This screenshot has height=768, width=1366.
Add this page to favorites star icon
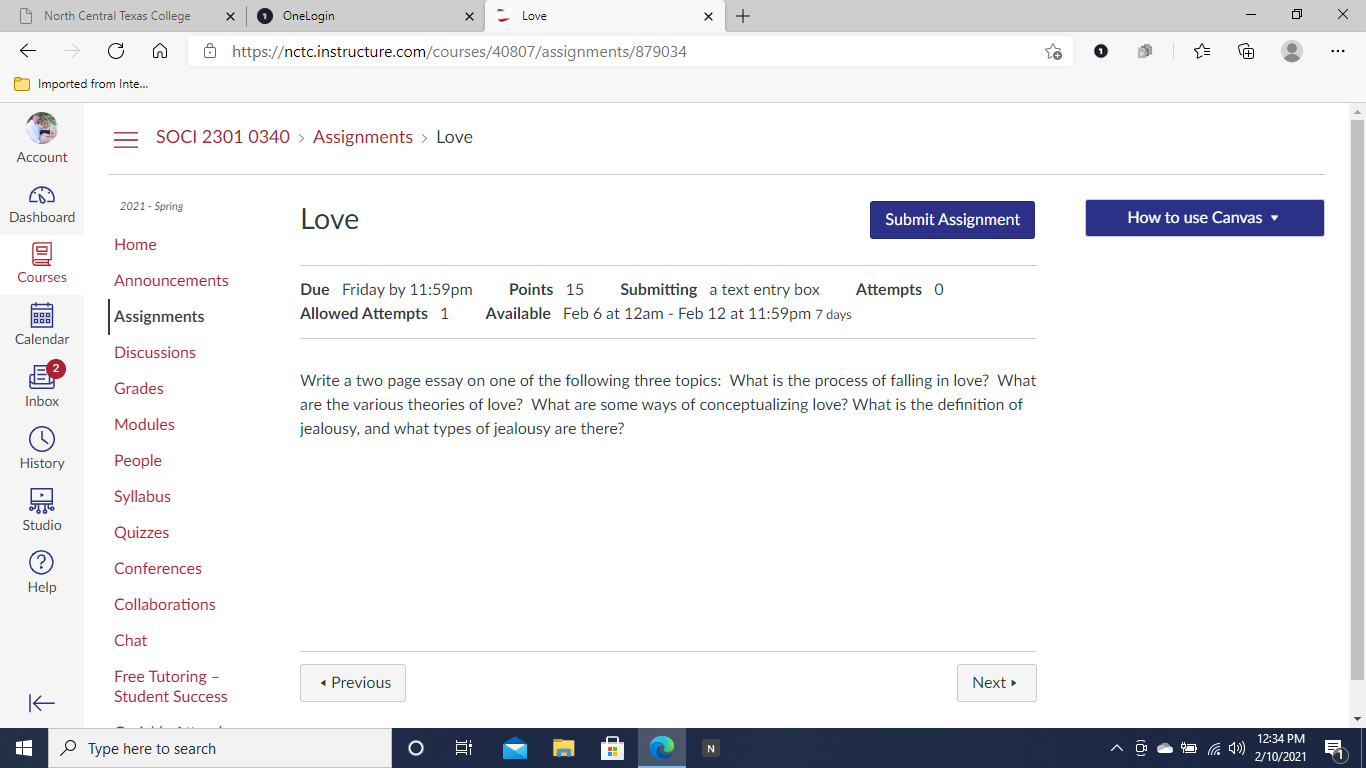(x=1053, y=51)
